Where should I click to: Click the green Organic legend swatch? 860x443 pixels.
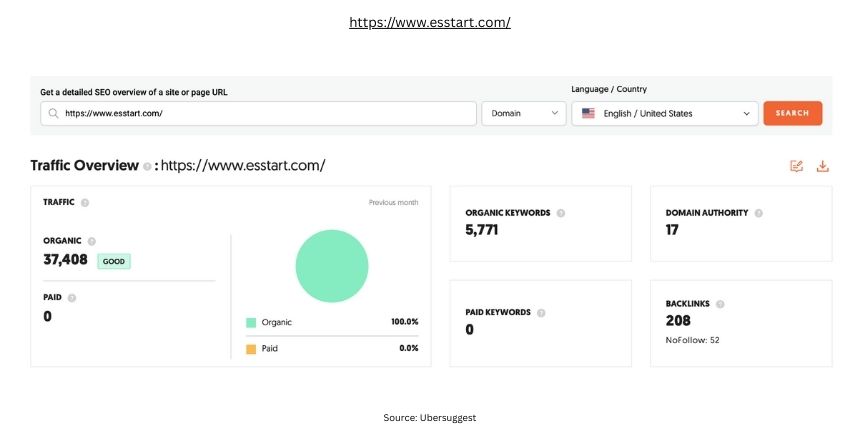point(251,322)
